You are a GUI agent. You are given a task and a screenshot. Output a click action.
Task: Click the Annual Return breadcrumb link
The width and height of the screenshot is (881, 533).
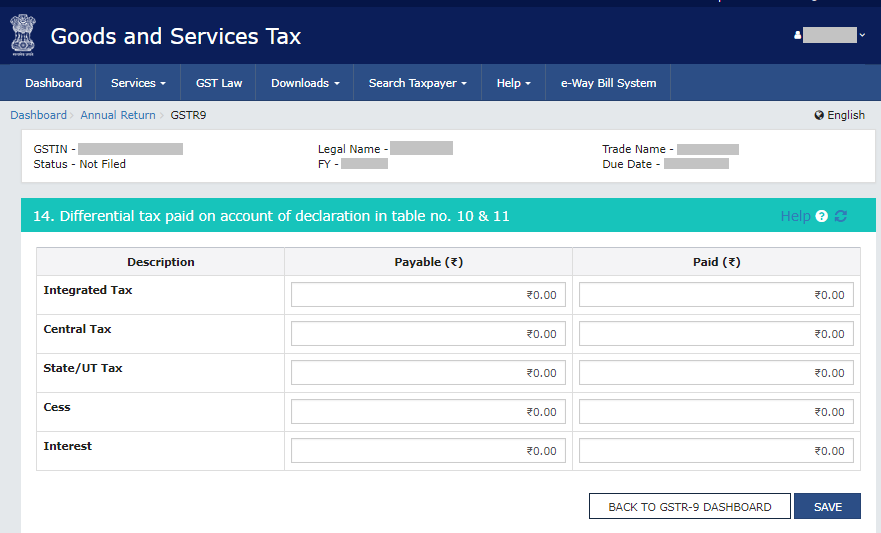(118, 115)
